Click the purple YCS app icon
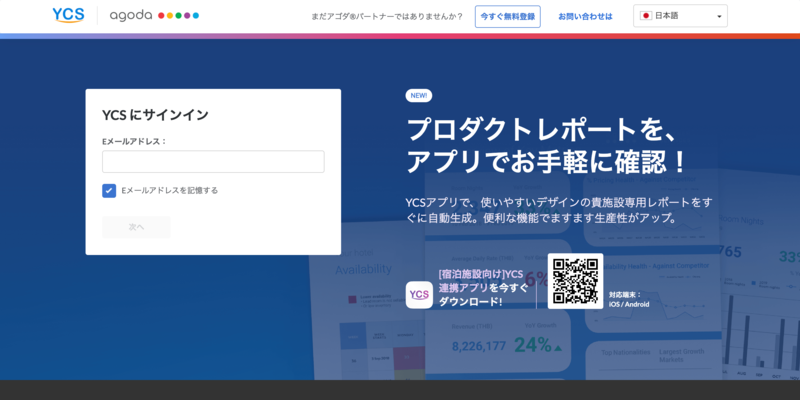The image size is (800, 400). (x=419, y=295)
